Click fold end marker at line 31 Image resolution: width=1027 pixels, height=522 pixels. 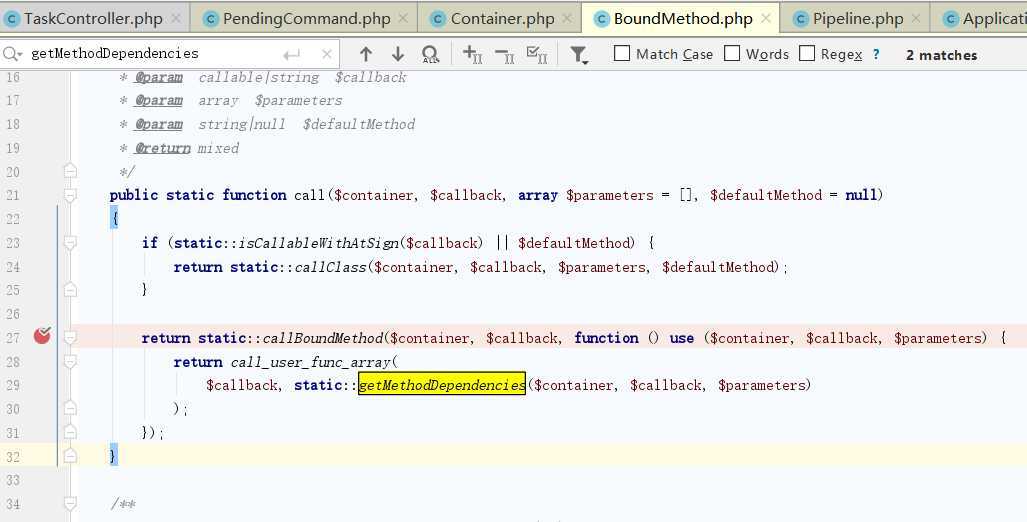point(70,432)
